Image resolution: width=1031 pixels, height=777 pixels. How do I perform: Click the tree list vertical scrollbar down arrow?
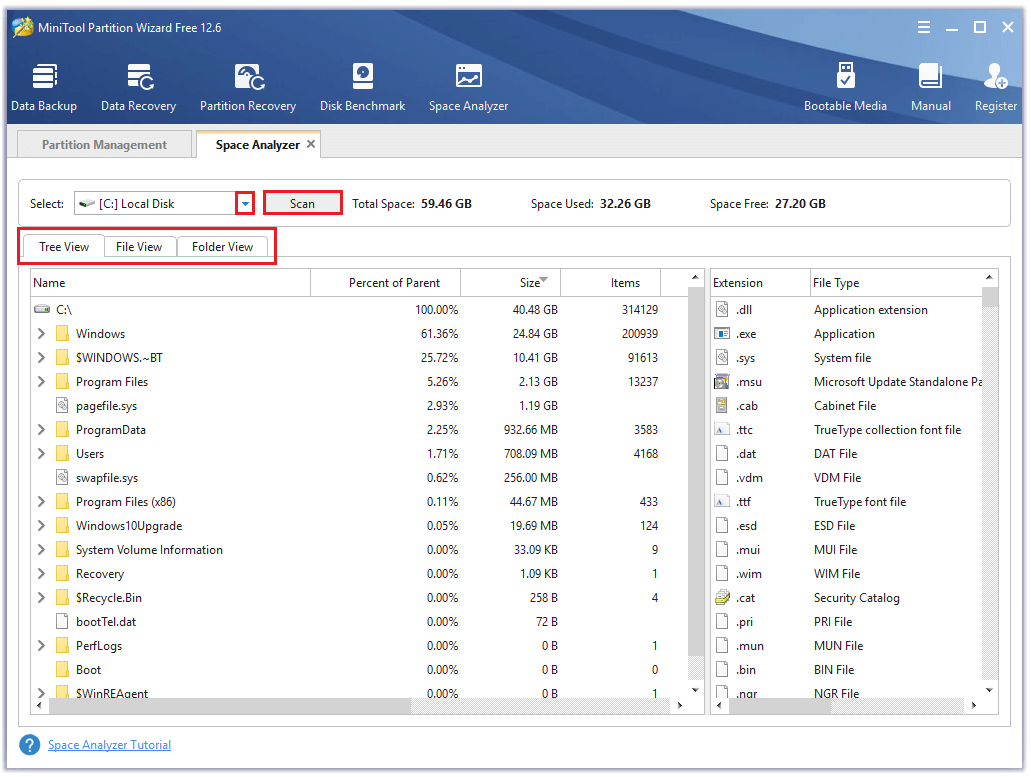click(x=696, y=690)
